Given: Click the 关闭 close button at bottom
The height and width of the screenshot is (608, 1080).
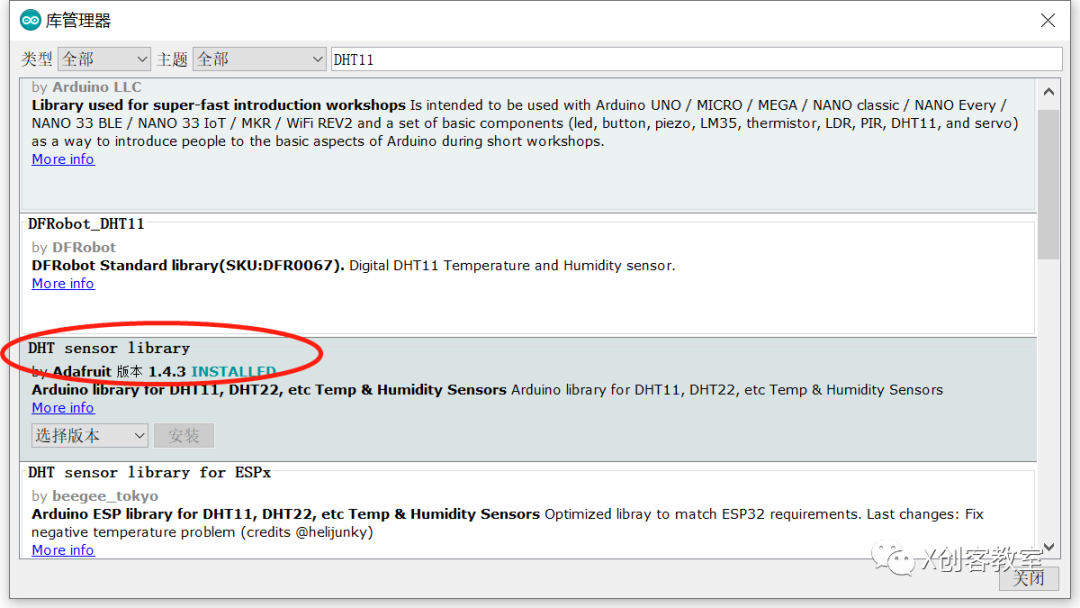Looking at the screenshot, I should [1029, 578].
